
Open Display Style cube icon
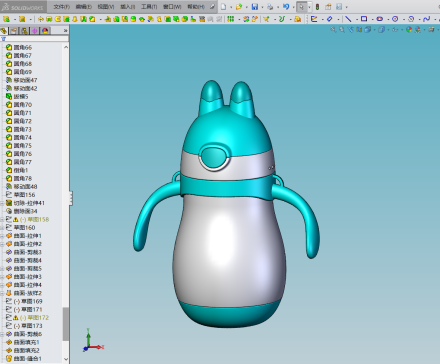click(381, 30)
